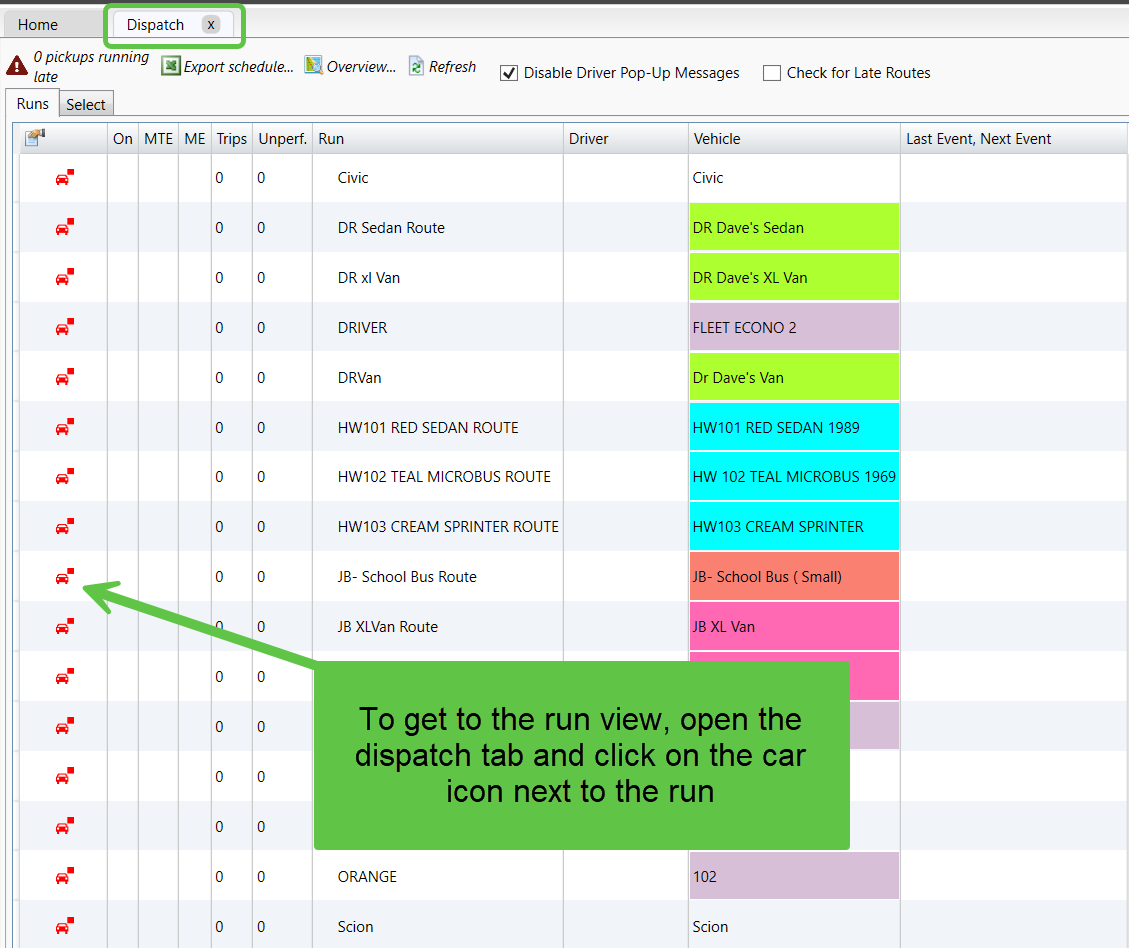
Task: Click the green DR Dave's Sedan vehicle cell
Action: tap(794, 228)
